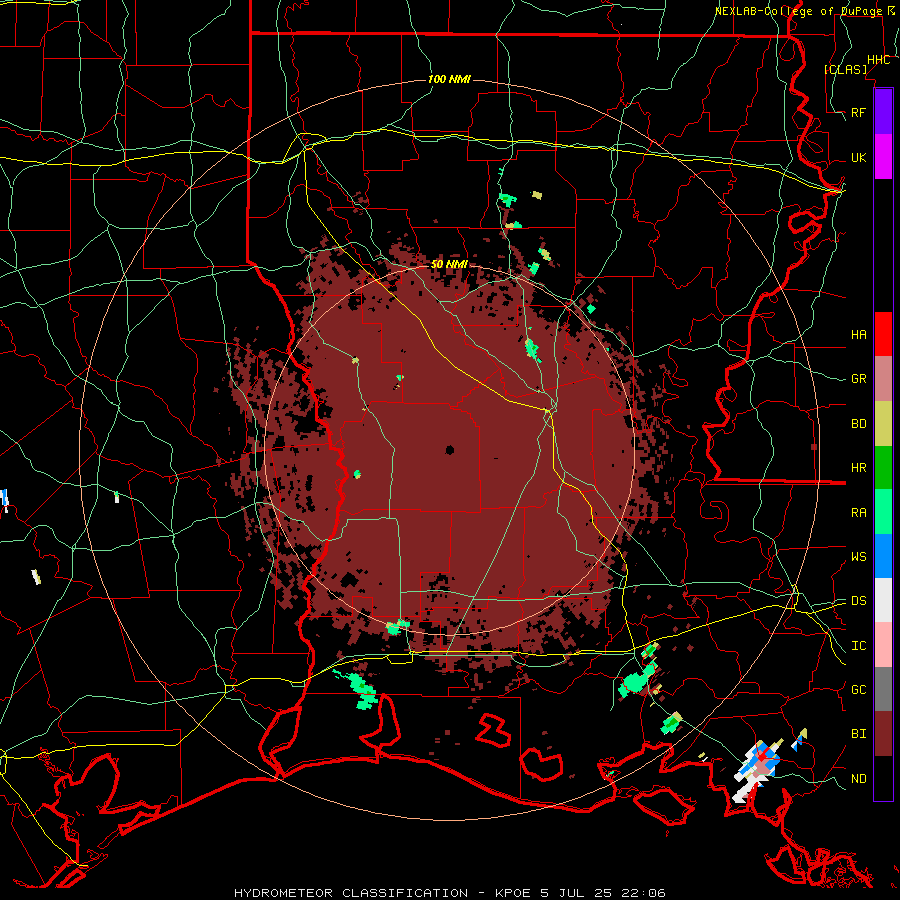
Task: Pick the HR dark green legend swatch
Action: [883, 468]
